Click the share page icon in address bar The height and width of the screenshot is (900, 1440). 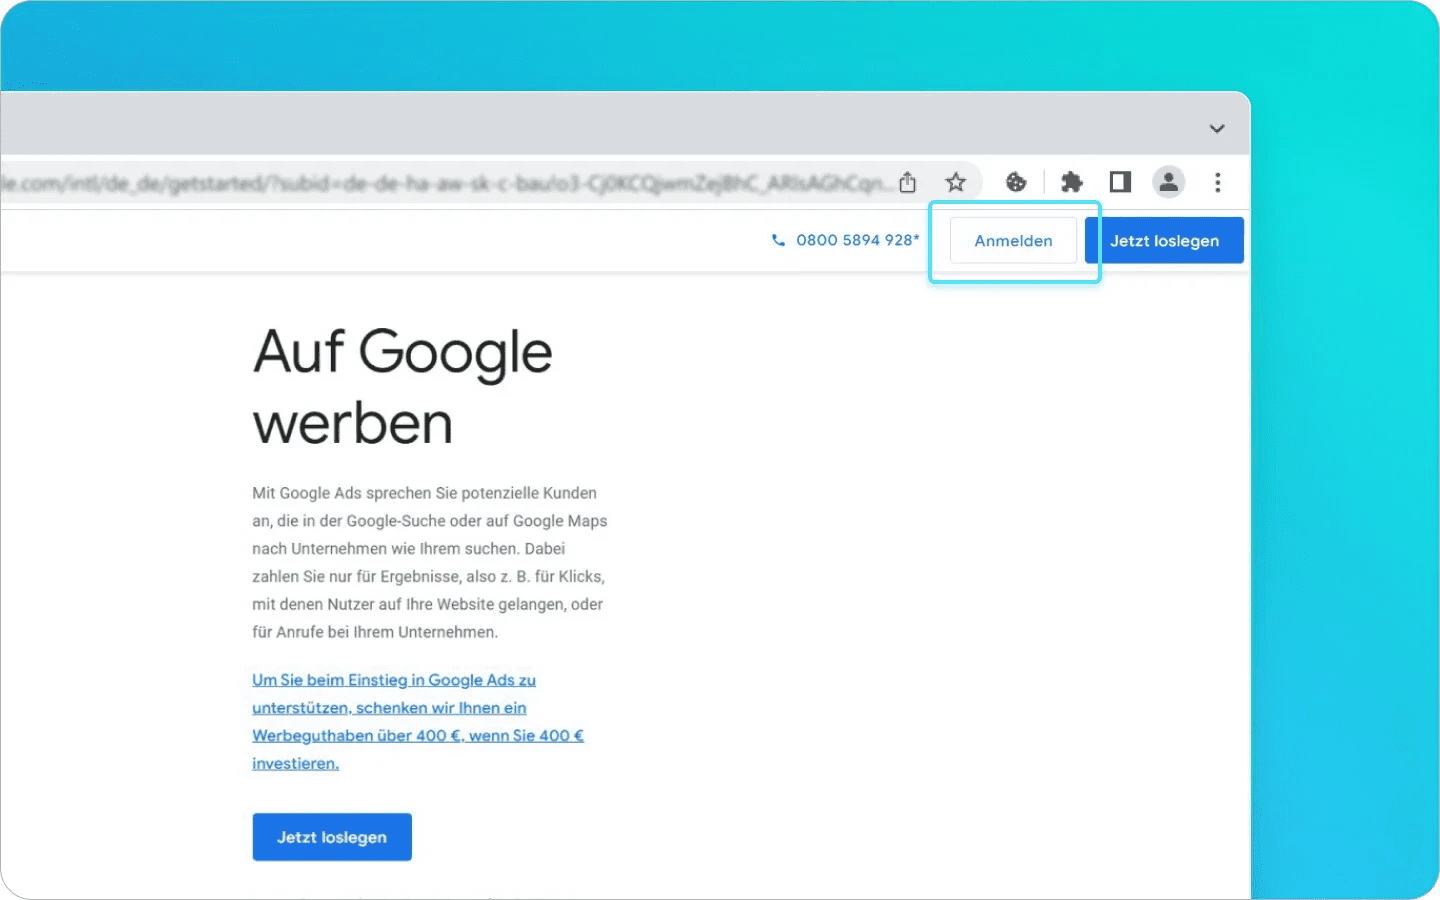[908, 182]
